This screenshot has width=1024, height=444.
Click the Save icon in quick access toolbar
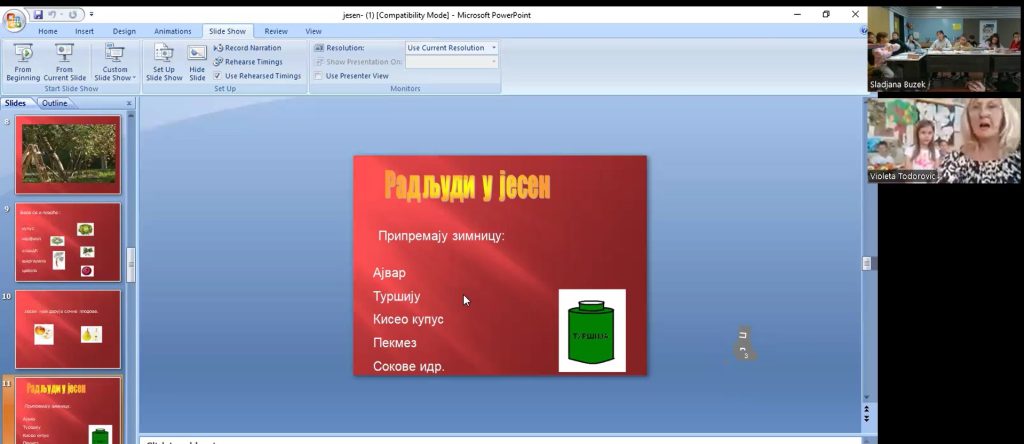click(x=38, y=15)
